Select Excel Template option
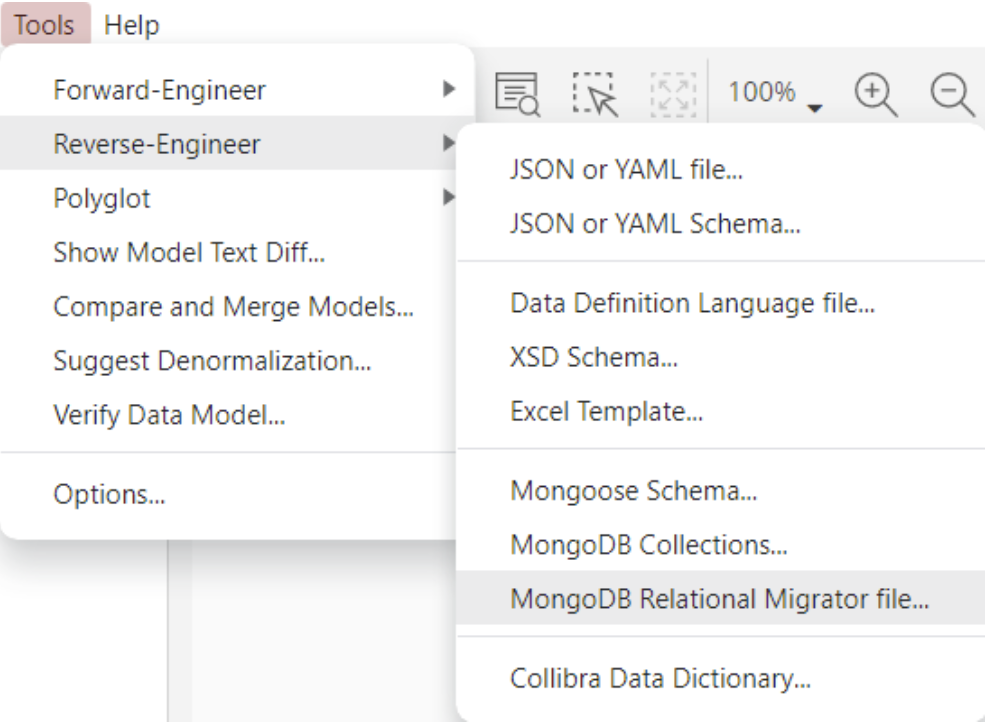 [x=605, y=410]
